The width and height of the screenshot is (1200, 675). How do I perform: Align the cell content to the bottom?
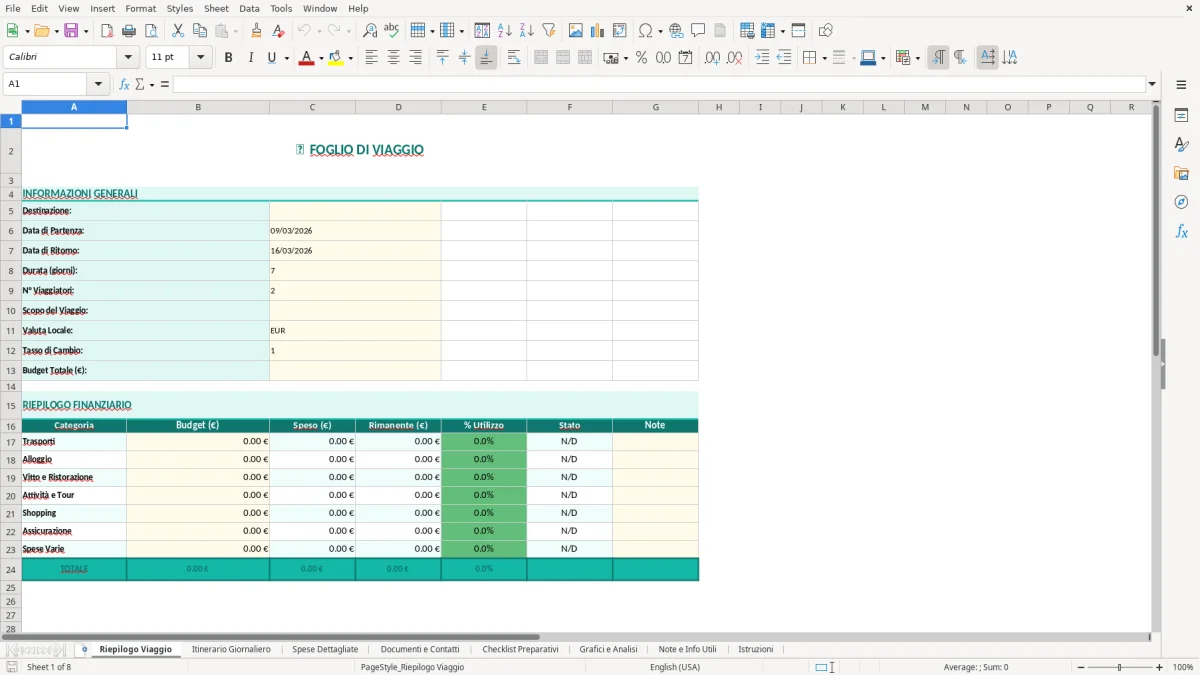point(486,58)
